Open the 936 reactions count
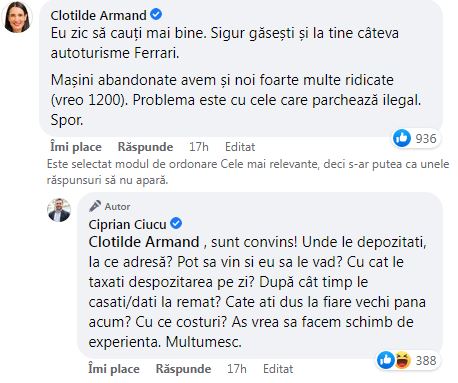Image resolution: width=458 pixels, height=383 pixels. [x=426, y=138]
